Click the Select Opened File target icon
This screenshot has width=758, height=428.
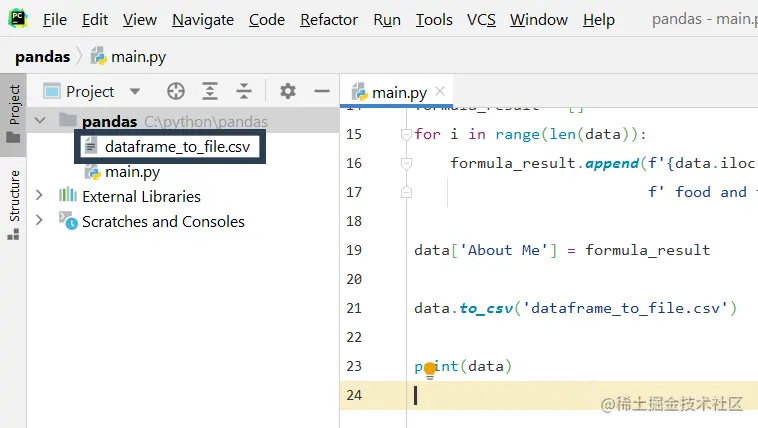(x=176, y=91)
